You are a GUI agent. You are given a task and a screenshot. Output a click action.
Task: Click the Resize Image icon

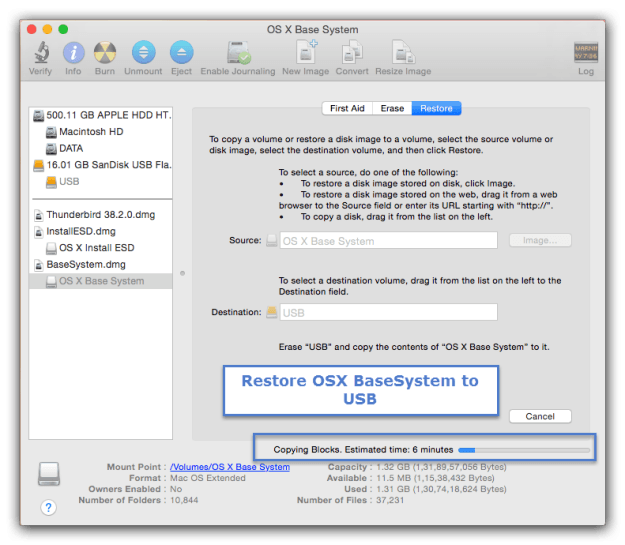click(x=403, y=52)
